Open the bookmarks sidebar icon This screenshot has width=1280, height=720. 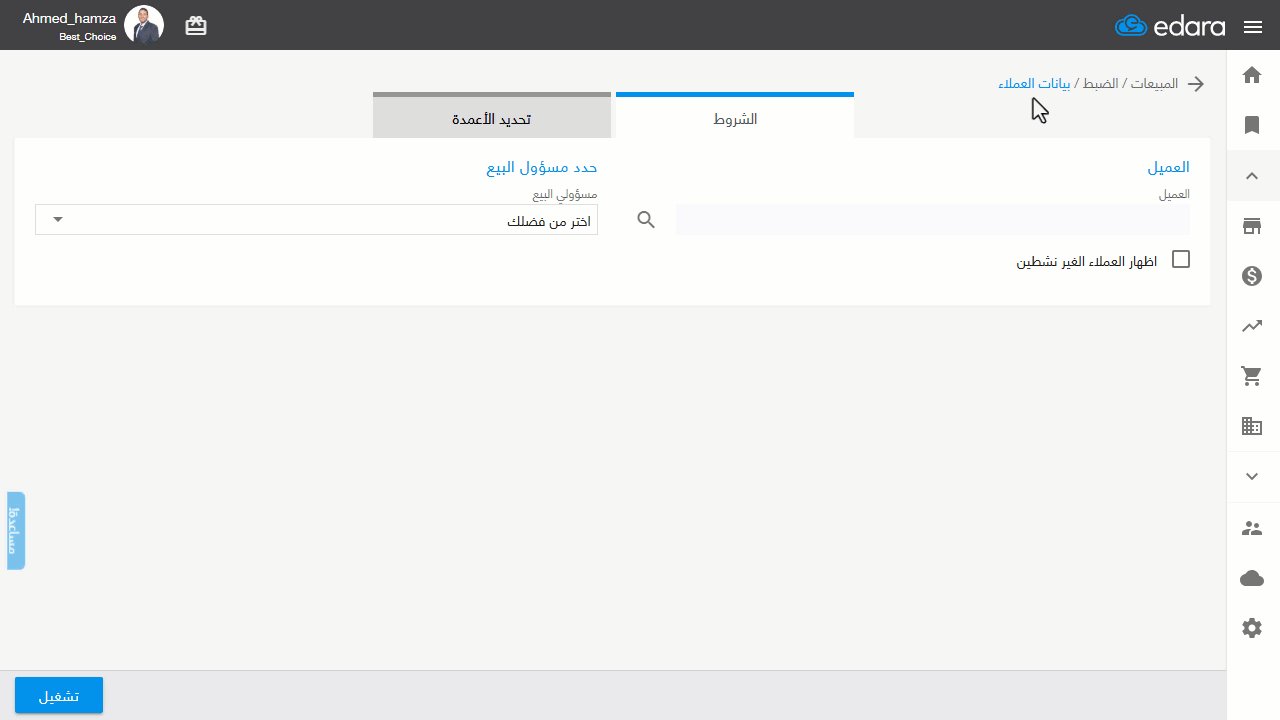click(1252, 125)
